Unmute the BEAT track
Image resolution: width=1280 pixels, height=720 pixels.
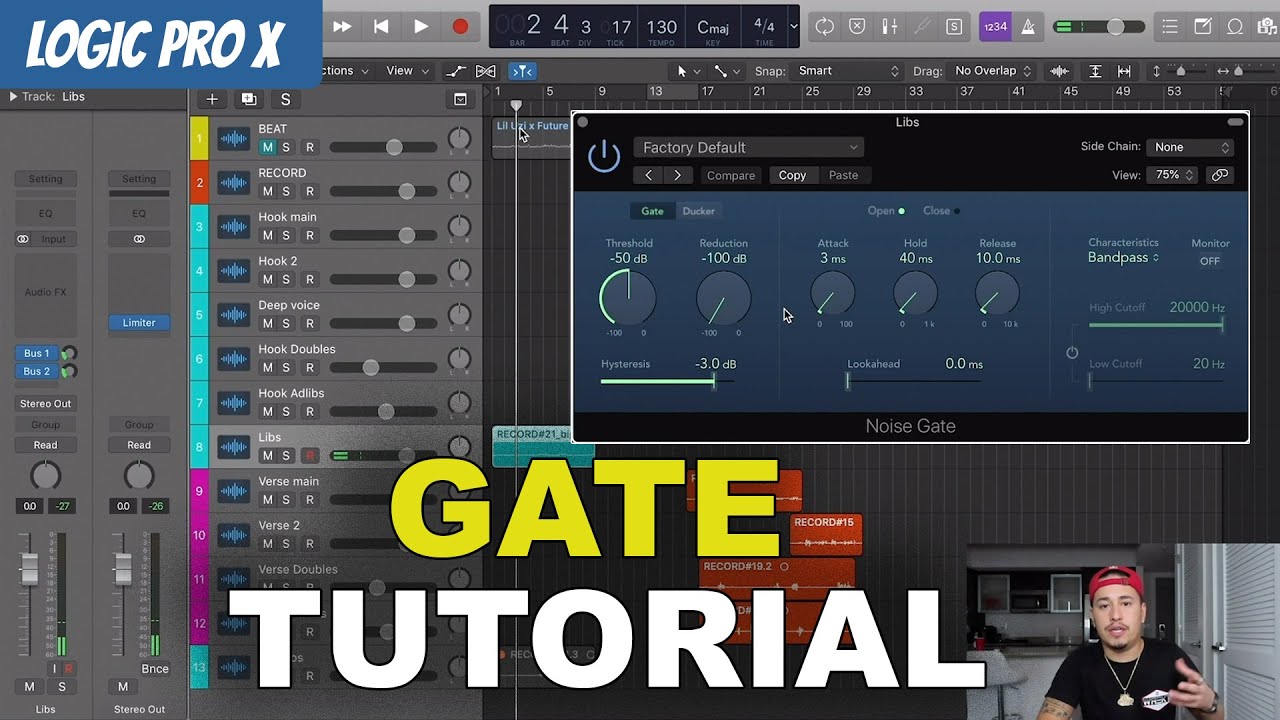pyautogui.click(x=267, y=147)
